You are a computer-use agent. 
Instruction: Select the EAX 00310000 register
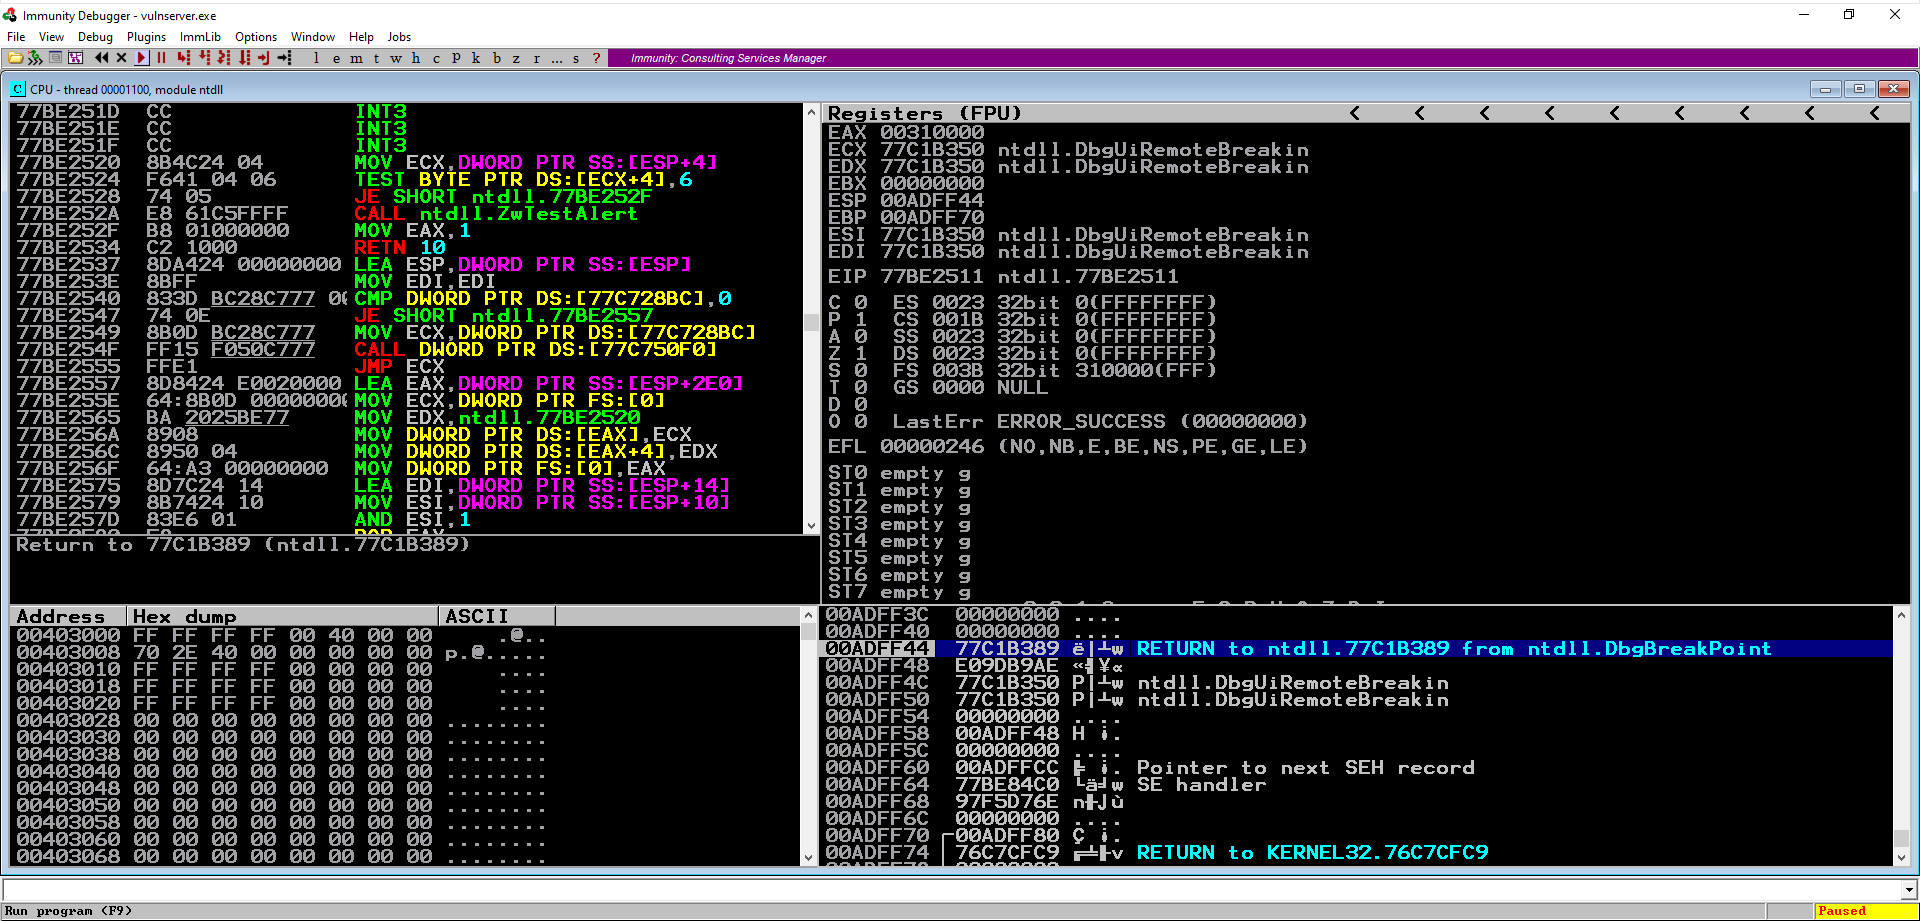pyautogui.click(x=906, y=132)
